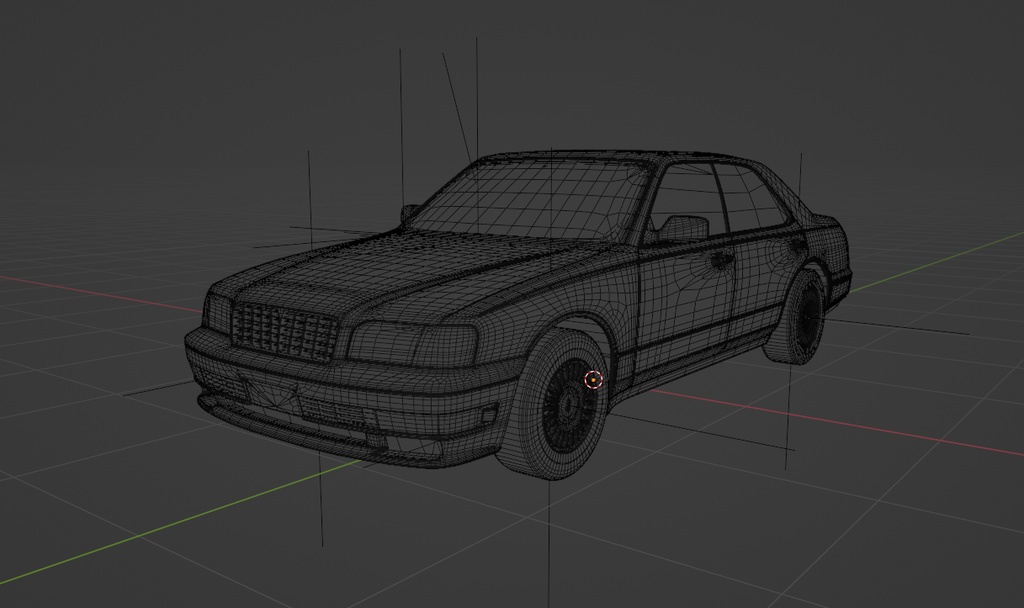This screenshot has height=608, width=1024.
Task: Select the fog light on the front bumper
Action: click(x=488, y=414)
